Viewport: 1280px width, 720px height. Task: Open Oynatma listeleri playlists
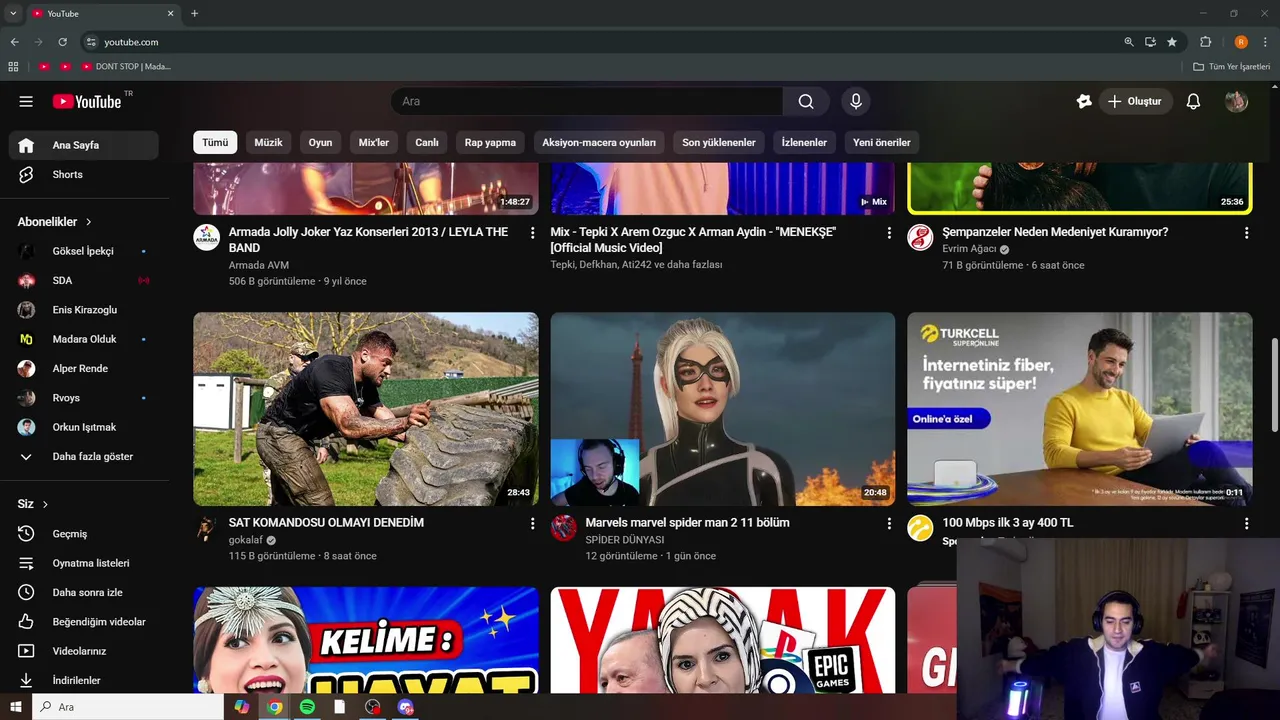click(84, 563)
